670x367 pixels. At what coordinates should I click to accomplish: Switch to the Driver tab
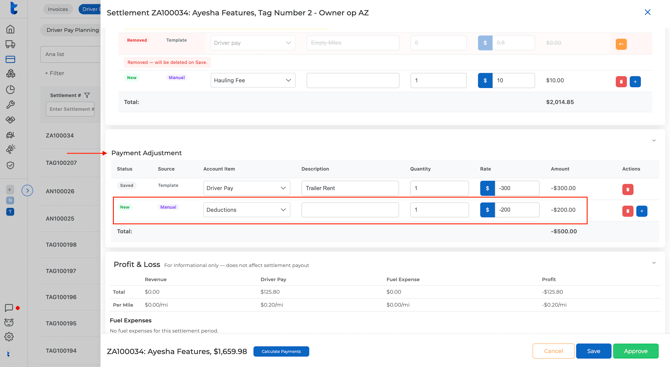pyautogui.click(x=89, y=9)
